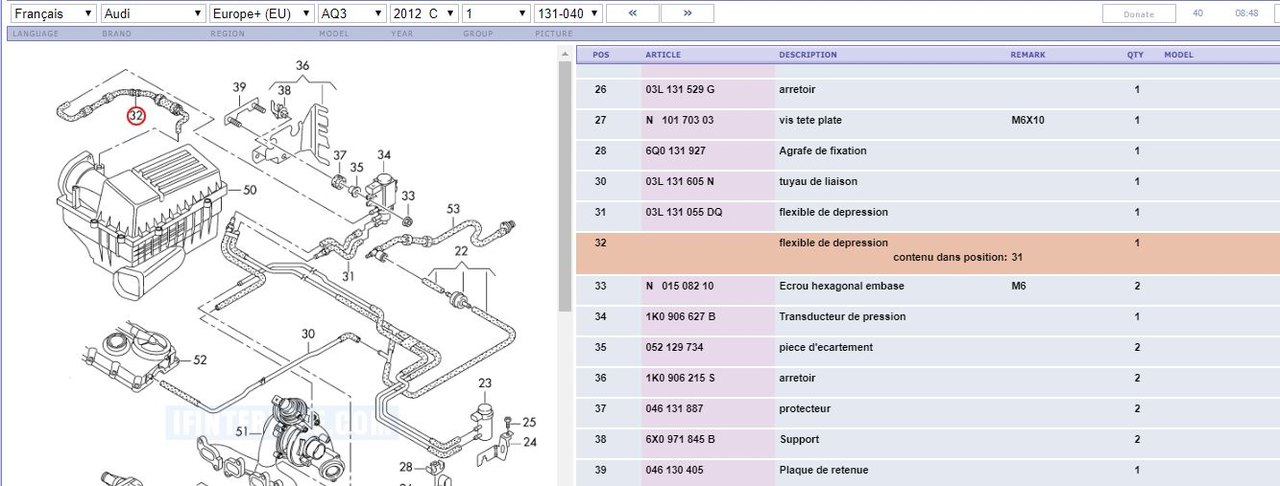Open the Year dropdown showing 2012 C

click(x=425, y=14)
